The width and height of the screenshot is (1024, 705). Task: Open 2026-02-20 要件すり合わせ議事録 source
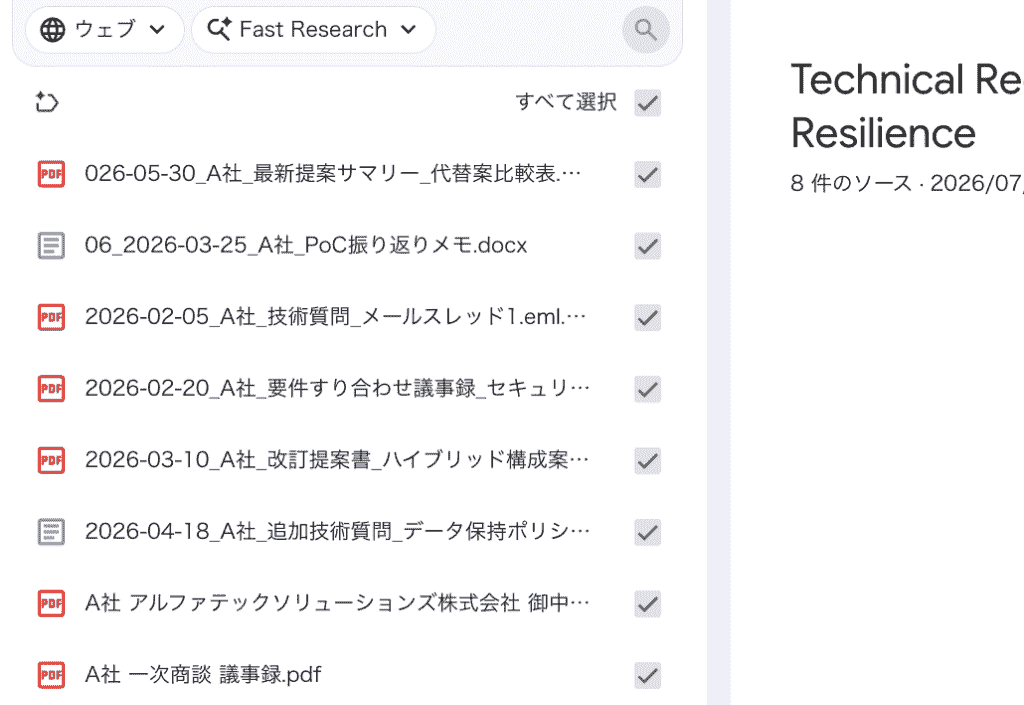tap(337, 388)
